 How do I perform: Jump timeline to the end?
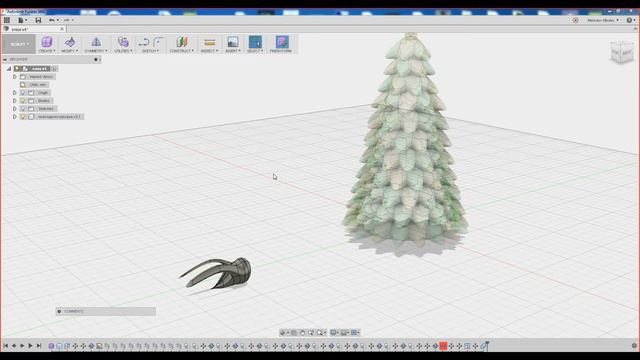[x=39, y=346]
